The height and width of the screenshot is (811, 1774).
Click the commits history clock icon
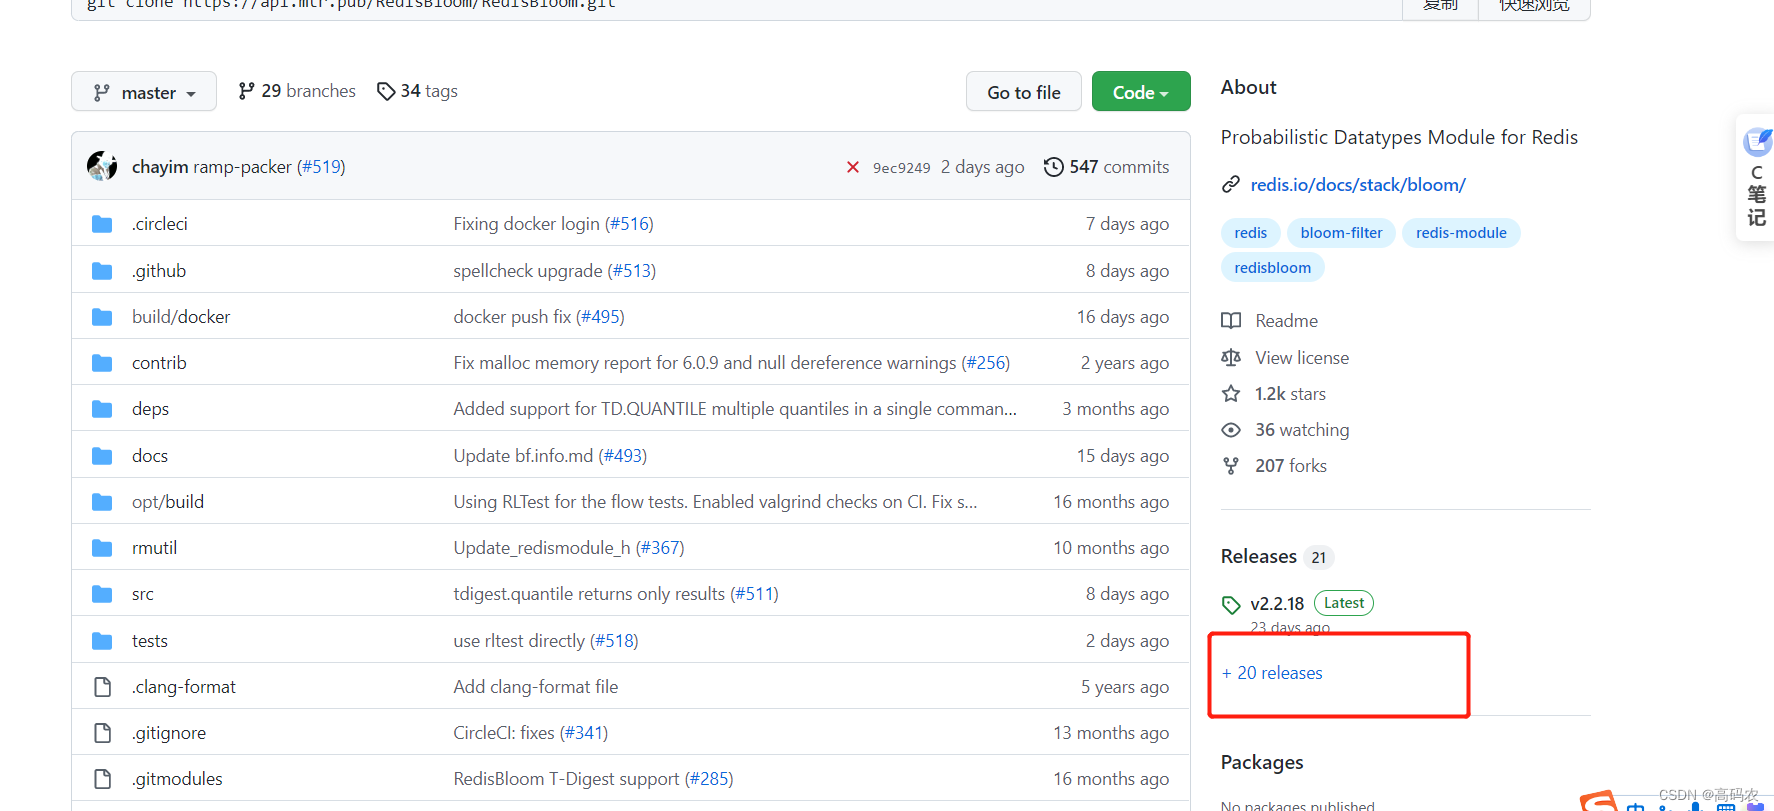1054,167
